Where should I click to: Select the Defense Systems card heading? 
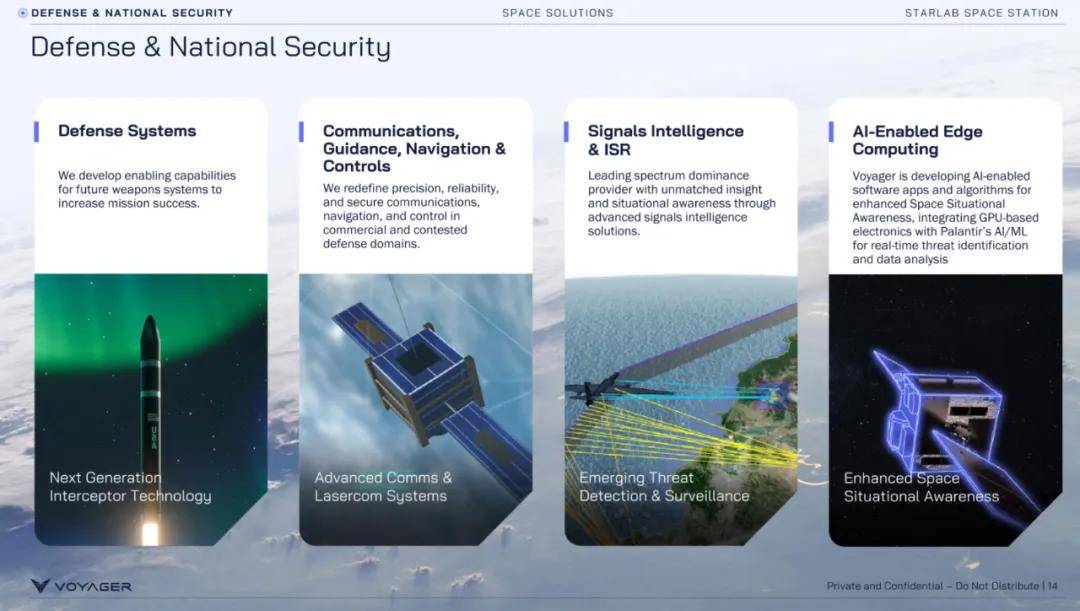(x=127, y=131)
